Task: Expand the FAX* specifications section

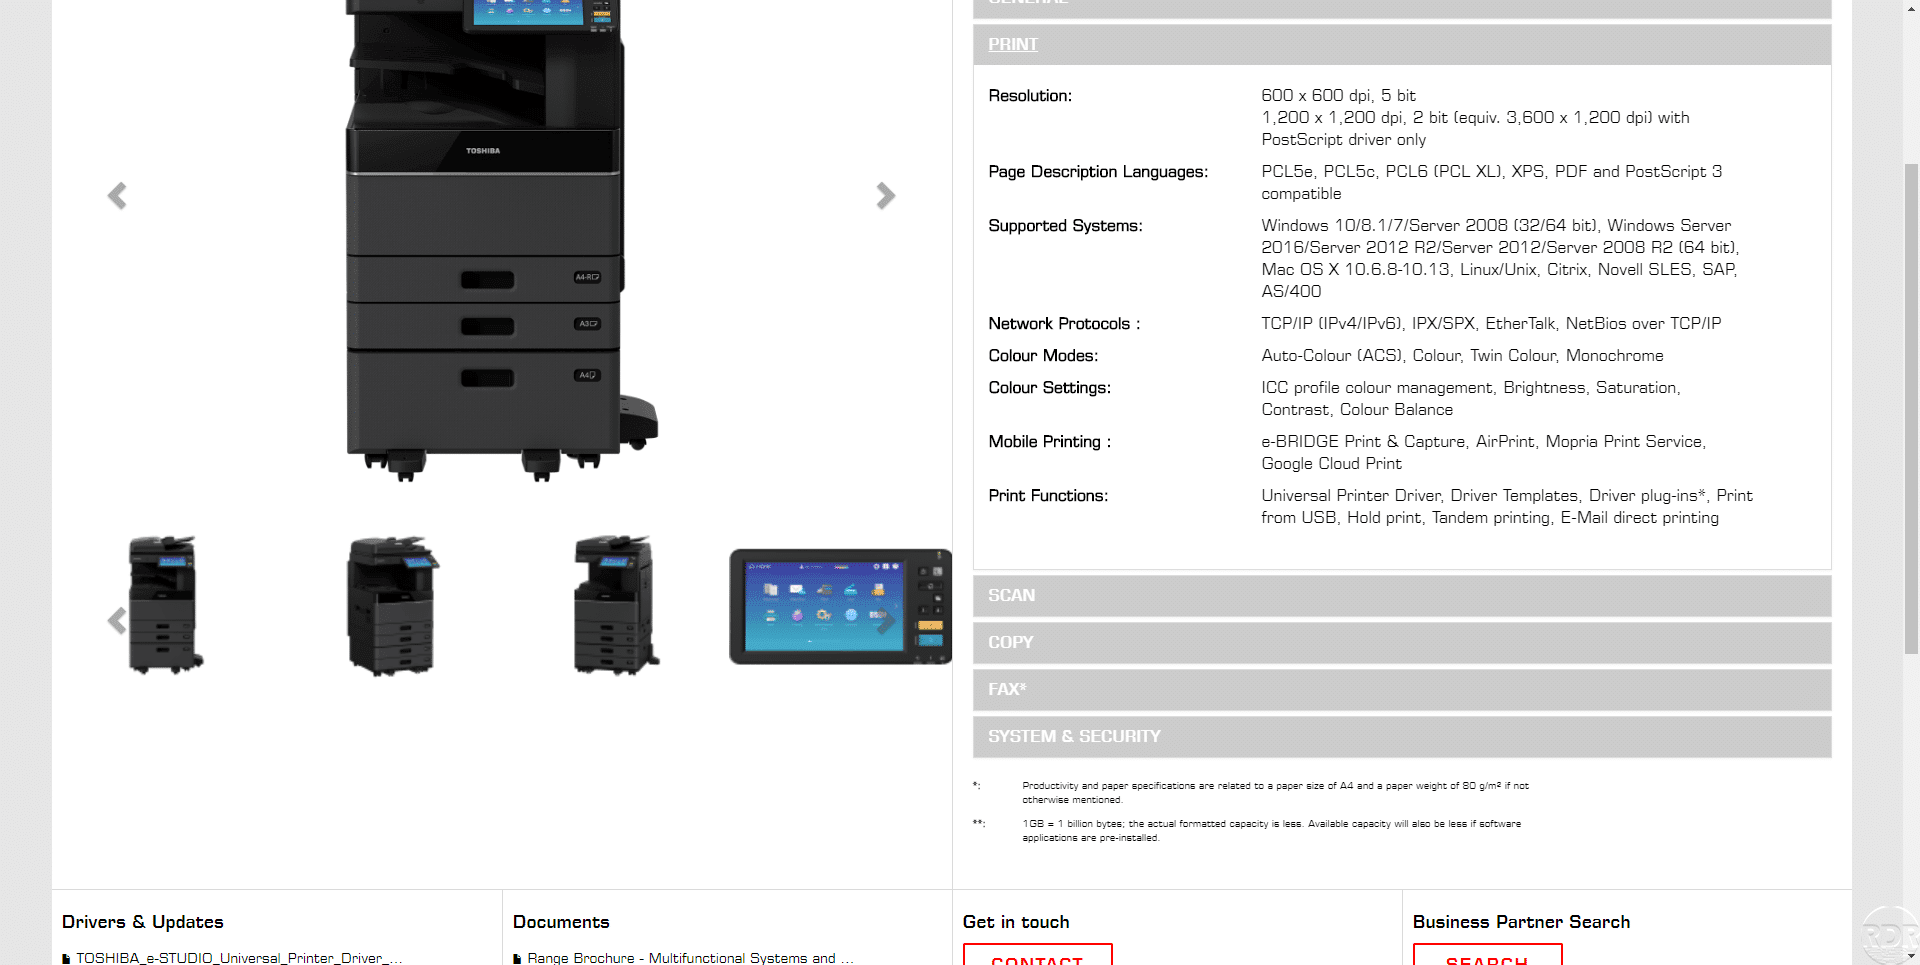Action: pos(1402,690)
